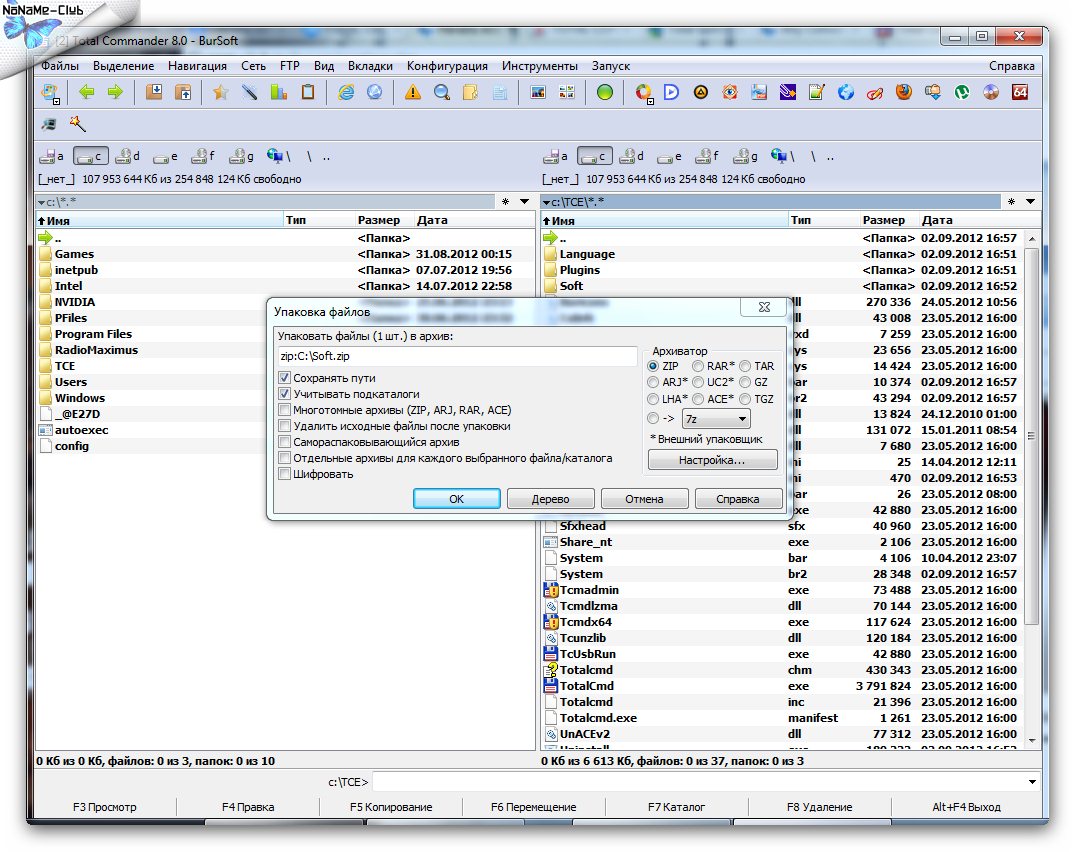Click the yellow warning triangle toolbar icon

click(x=413, y=93)
